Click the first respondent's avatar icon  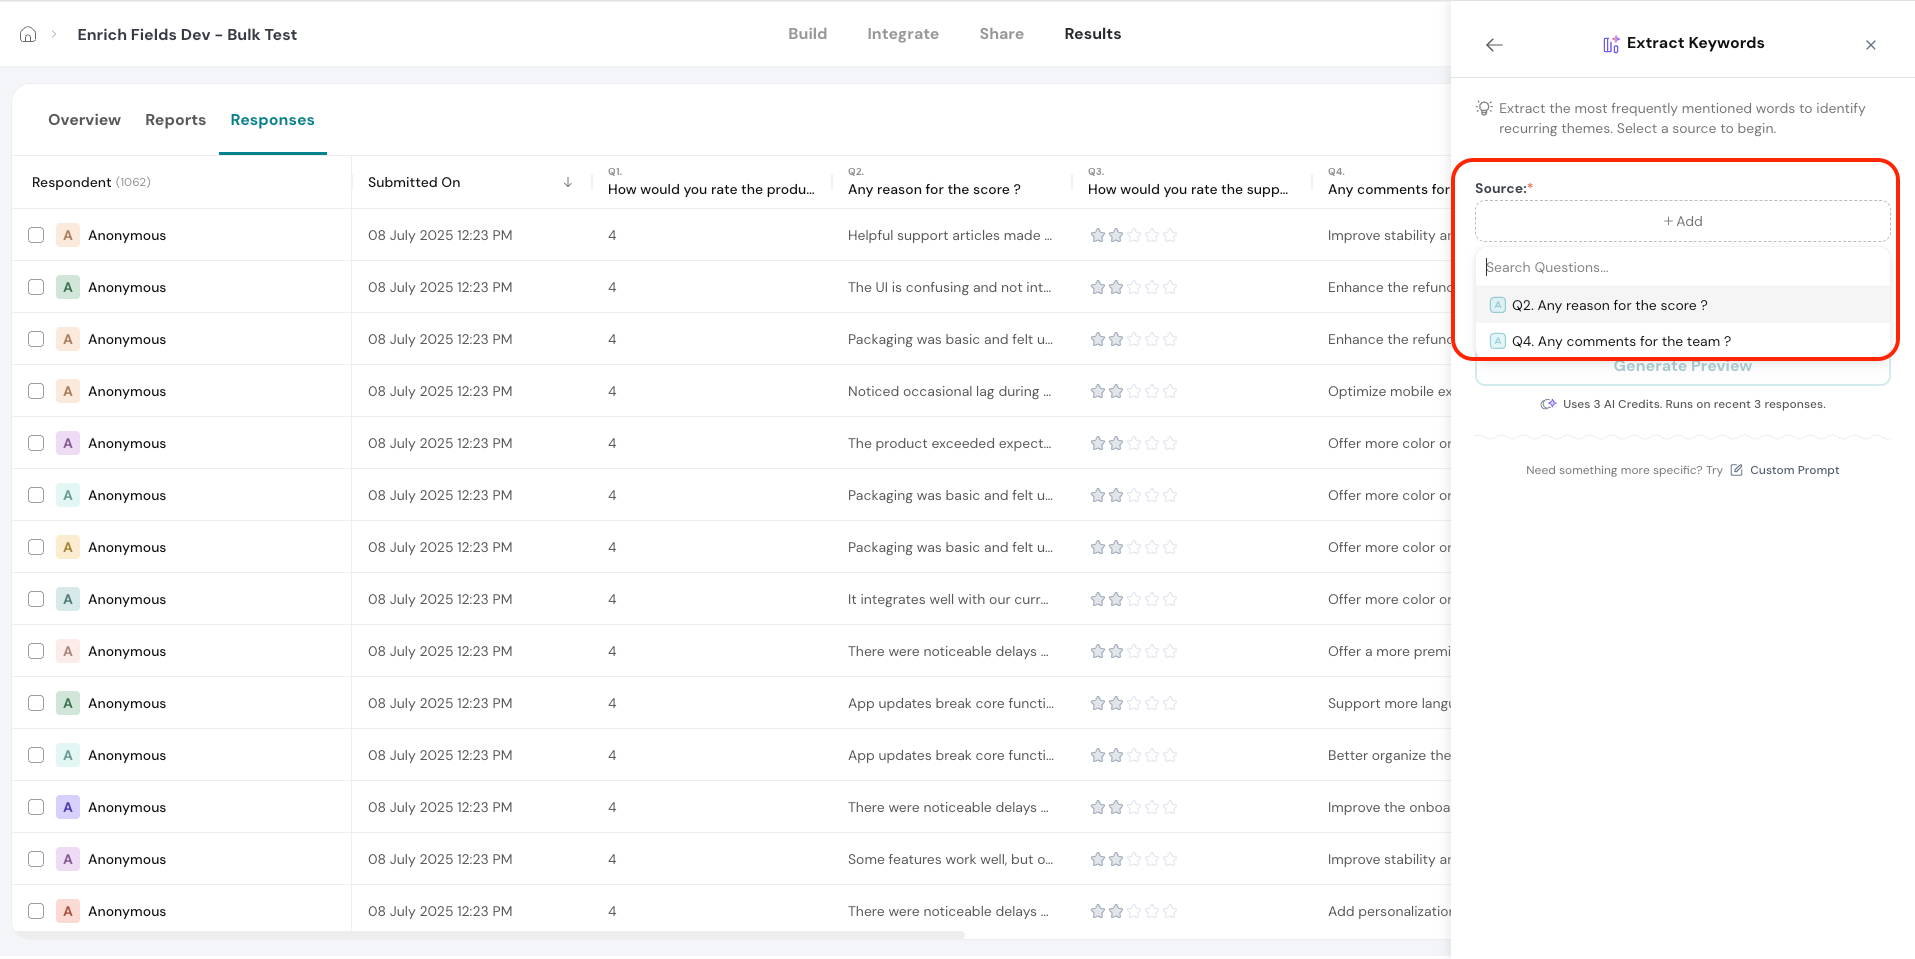pyautogui.click(x=68, y=235)
